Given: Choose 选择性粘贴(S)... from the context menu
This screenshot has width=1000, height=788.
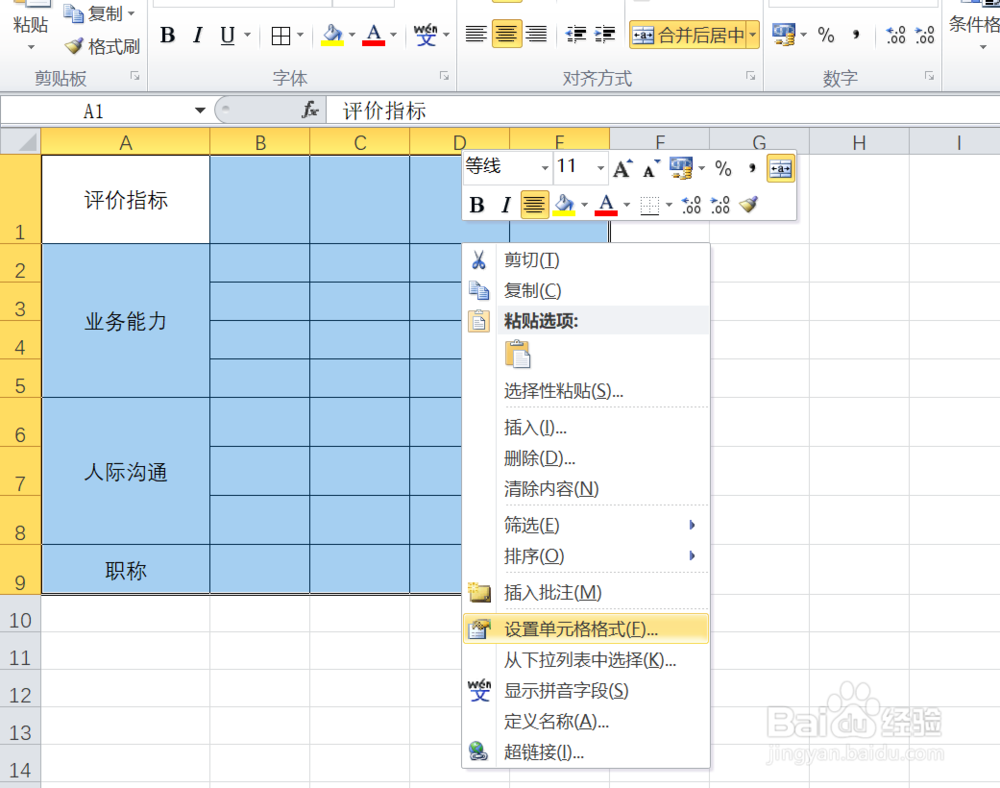Looking at the screenshot, I should tap(585, 390).
